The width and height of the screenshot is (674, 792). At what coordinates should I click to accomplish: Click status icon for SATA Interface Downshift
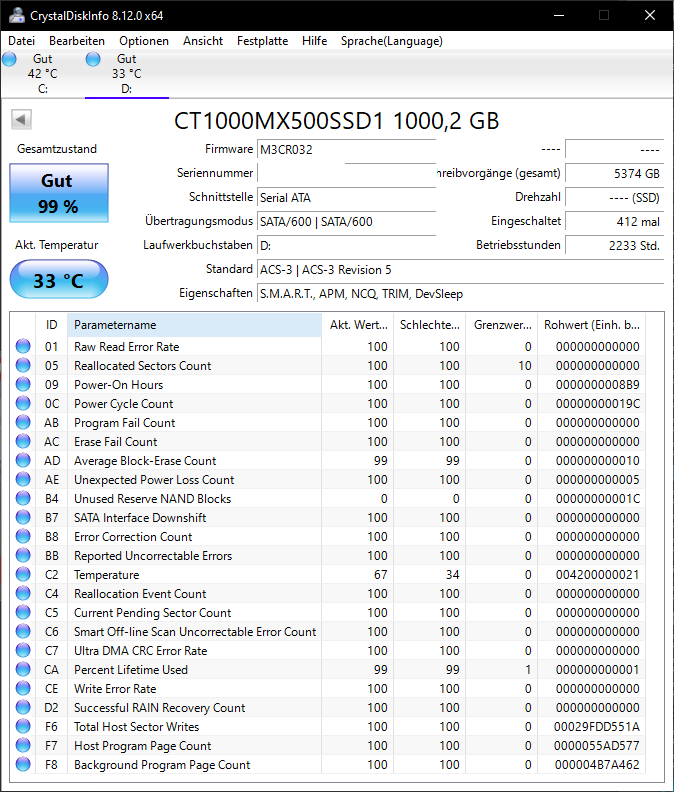(x=23, y=517)
